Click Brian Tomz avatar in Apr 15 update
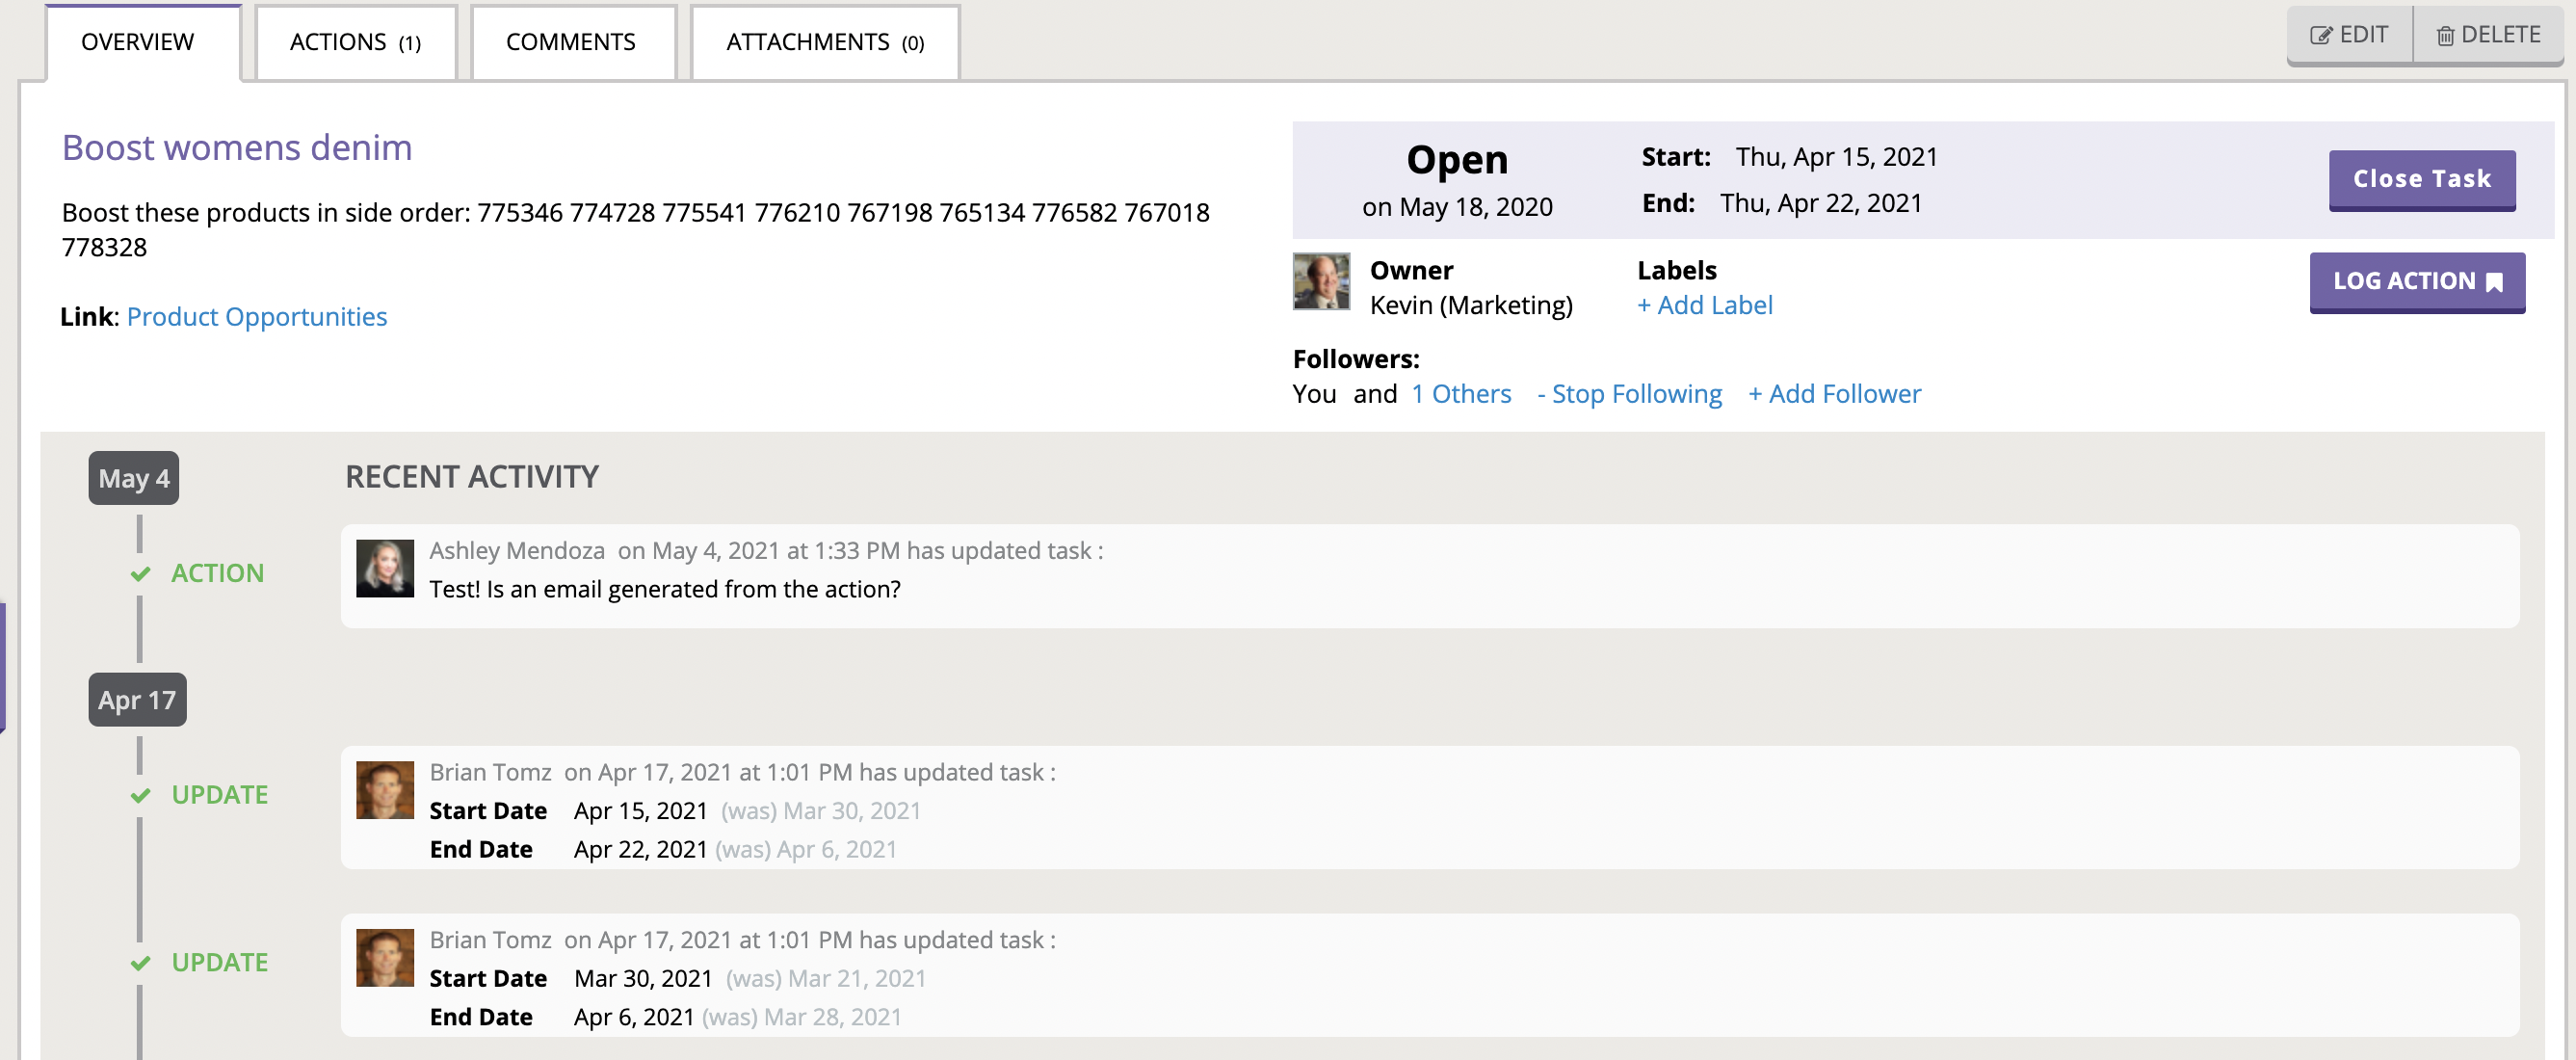This screenshot has width=2576, height=1060. pos(385,790)
